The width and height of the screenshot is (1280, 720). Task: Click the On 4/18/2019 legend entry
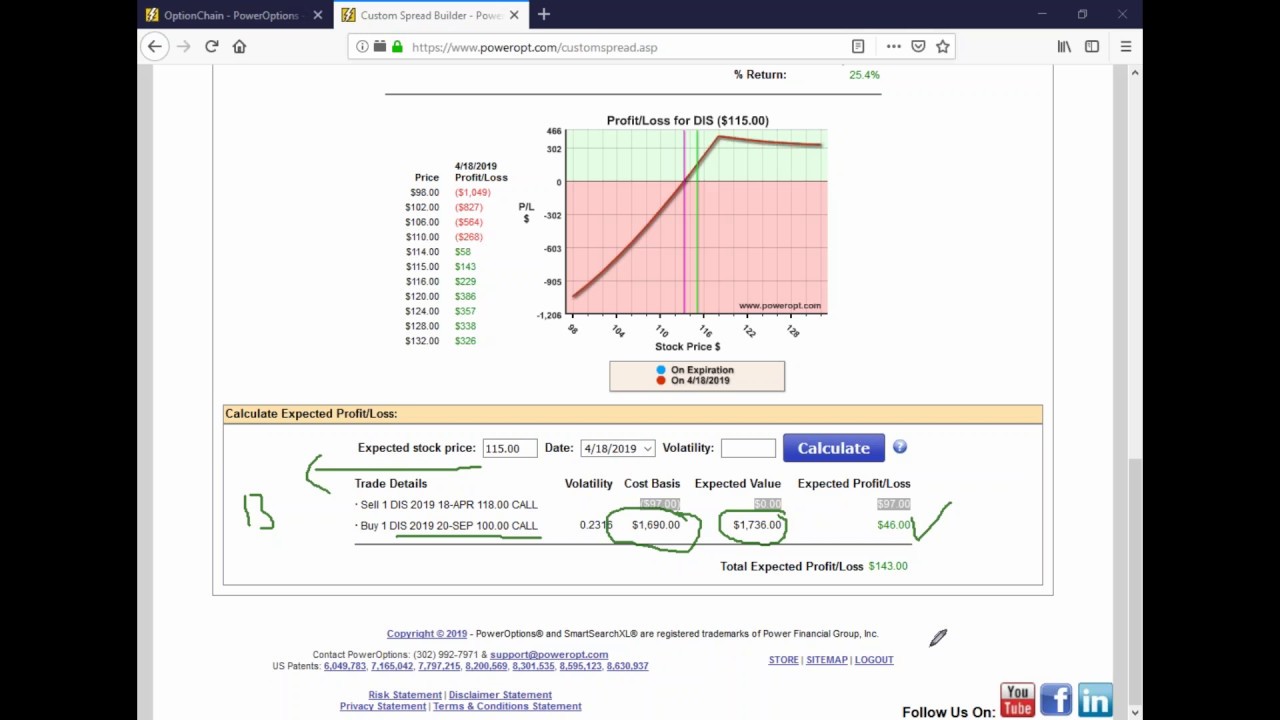[693, 380]
